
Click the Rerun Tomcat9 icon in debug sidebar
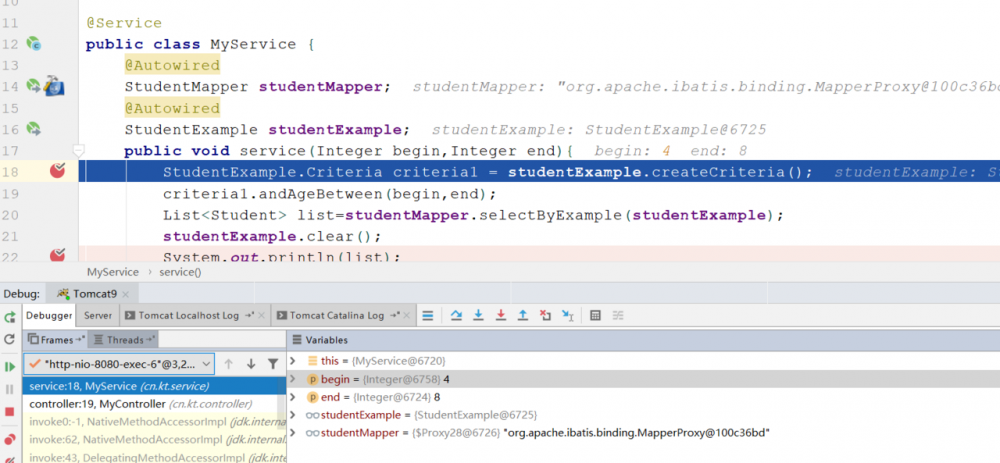click(x=10, y=317)
